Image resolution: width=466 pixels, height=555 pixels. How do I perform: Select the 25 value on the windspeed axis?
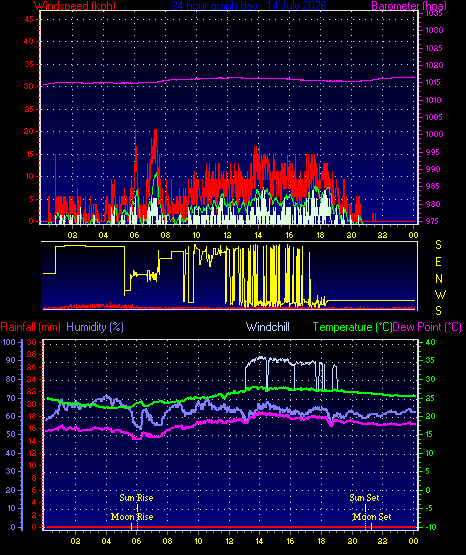[x=29, y=109]
